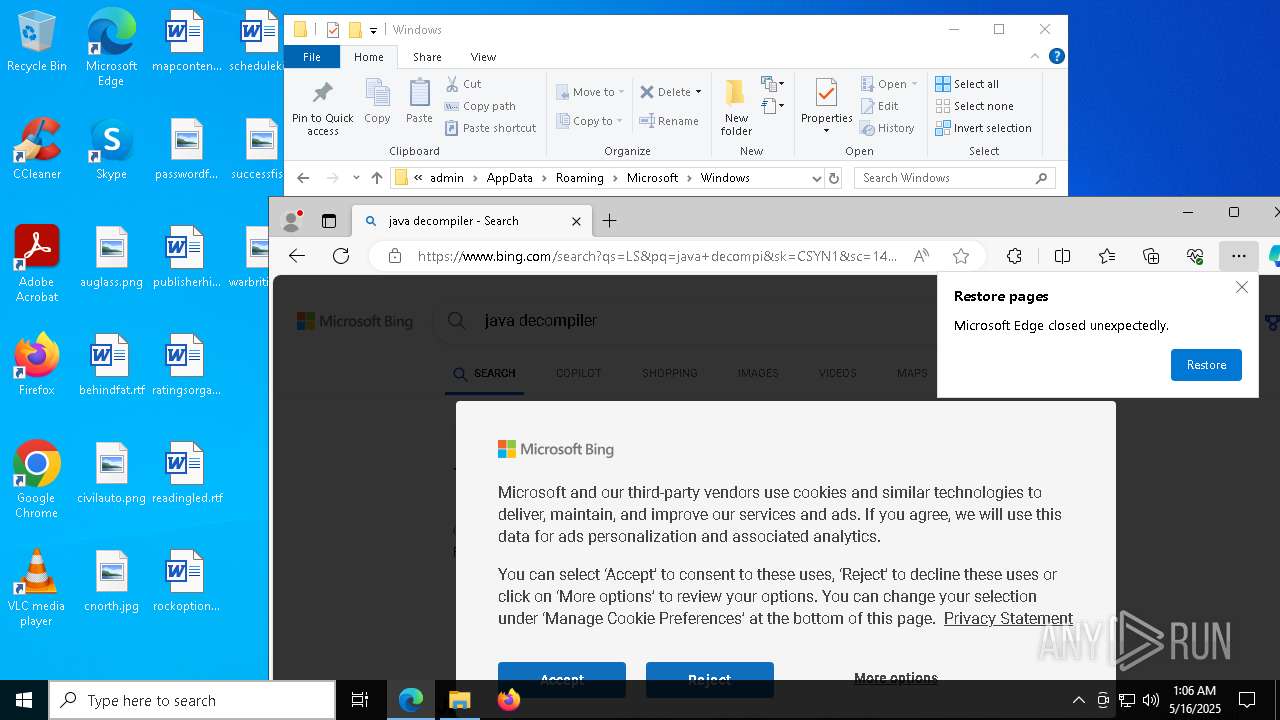Click Edge back navigation arrow
This screenshot has width=1280, height=720.
(297, 256)
